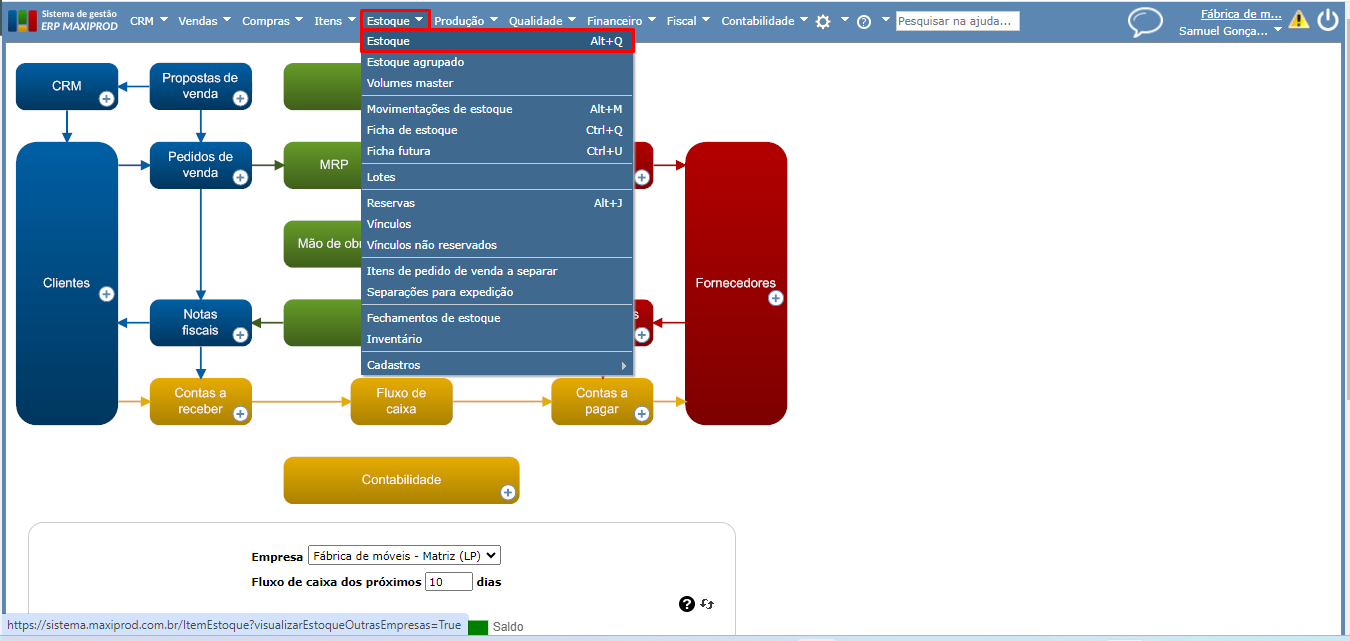Screen dimensions: 1350x641
Task: Click the green Saldo legend swatch
Action: click(478, 627)
